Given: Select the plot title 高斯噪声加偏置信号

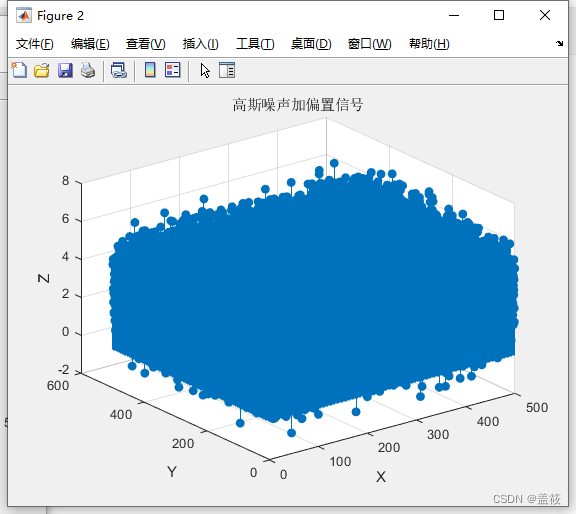Looking at the screenshot, I should coord(298,105).
